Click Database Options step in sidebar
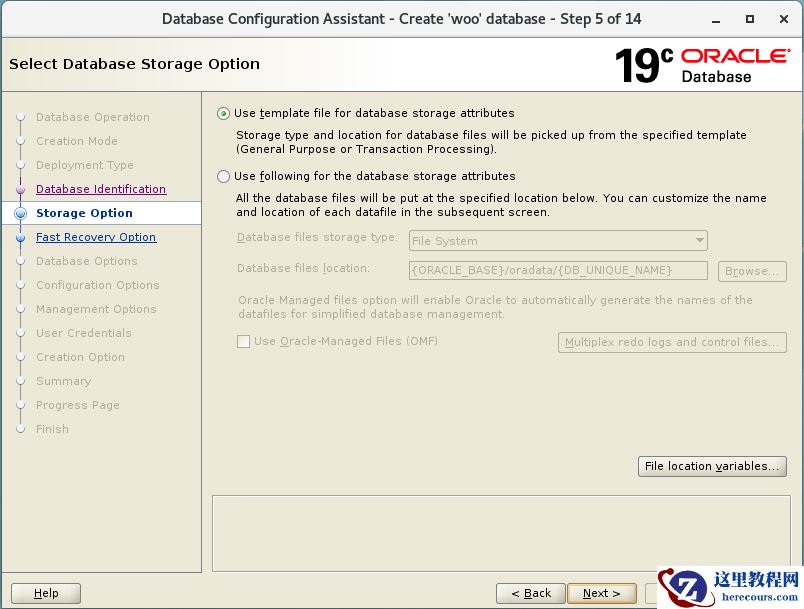 87,261
